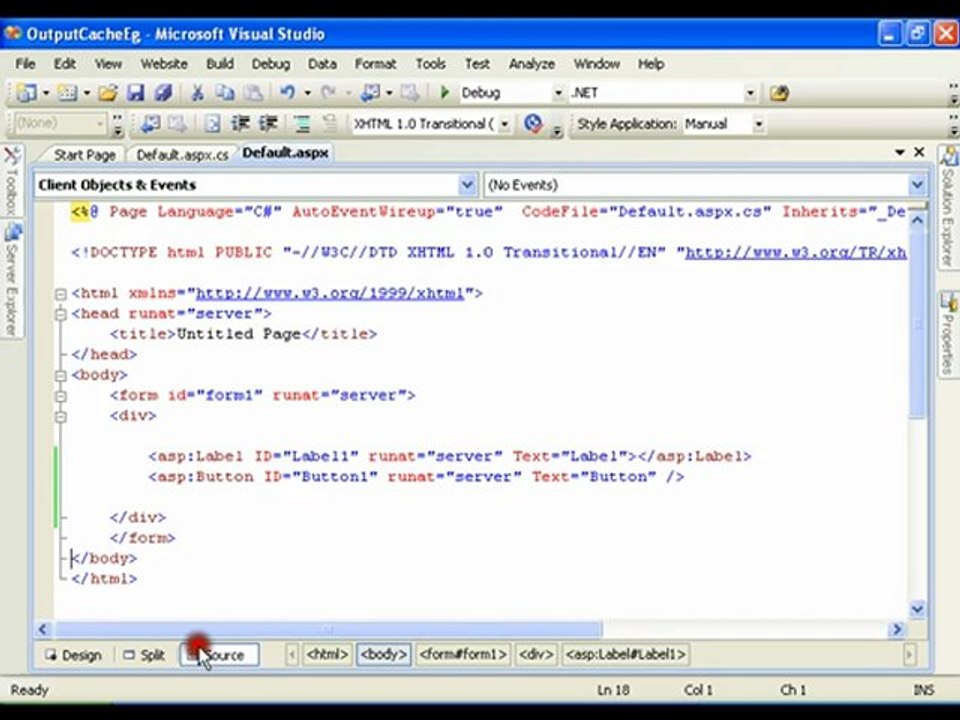Open the XHTML 1.0 Transitional schema dropdown
Viewport: 960px width, 720px height.
(x=504, y=124)
